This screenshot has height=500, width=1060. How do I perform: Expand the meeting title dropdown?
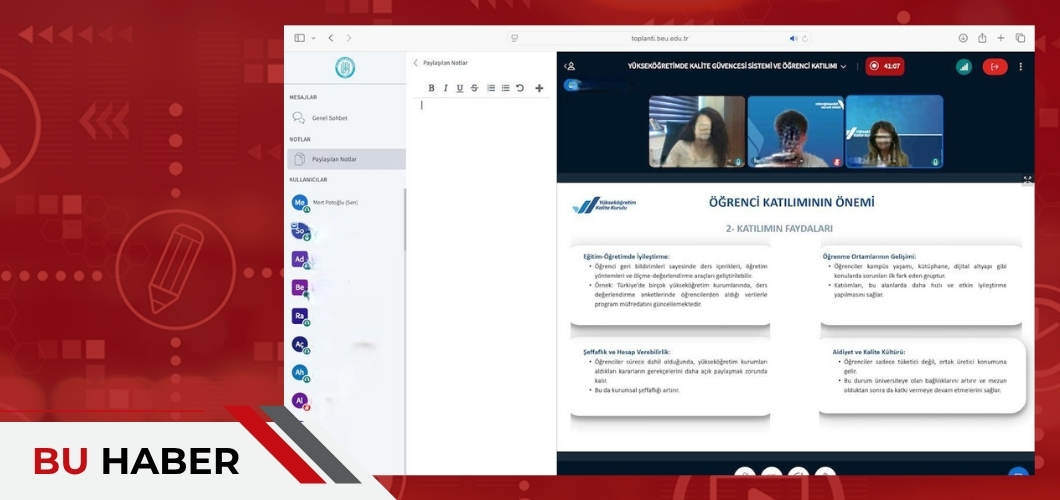[x=843, y=67]
